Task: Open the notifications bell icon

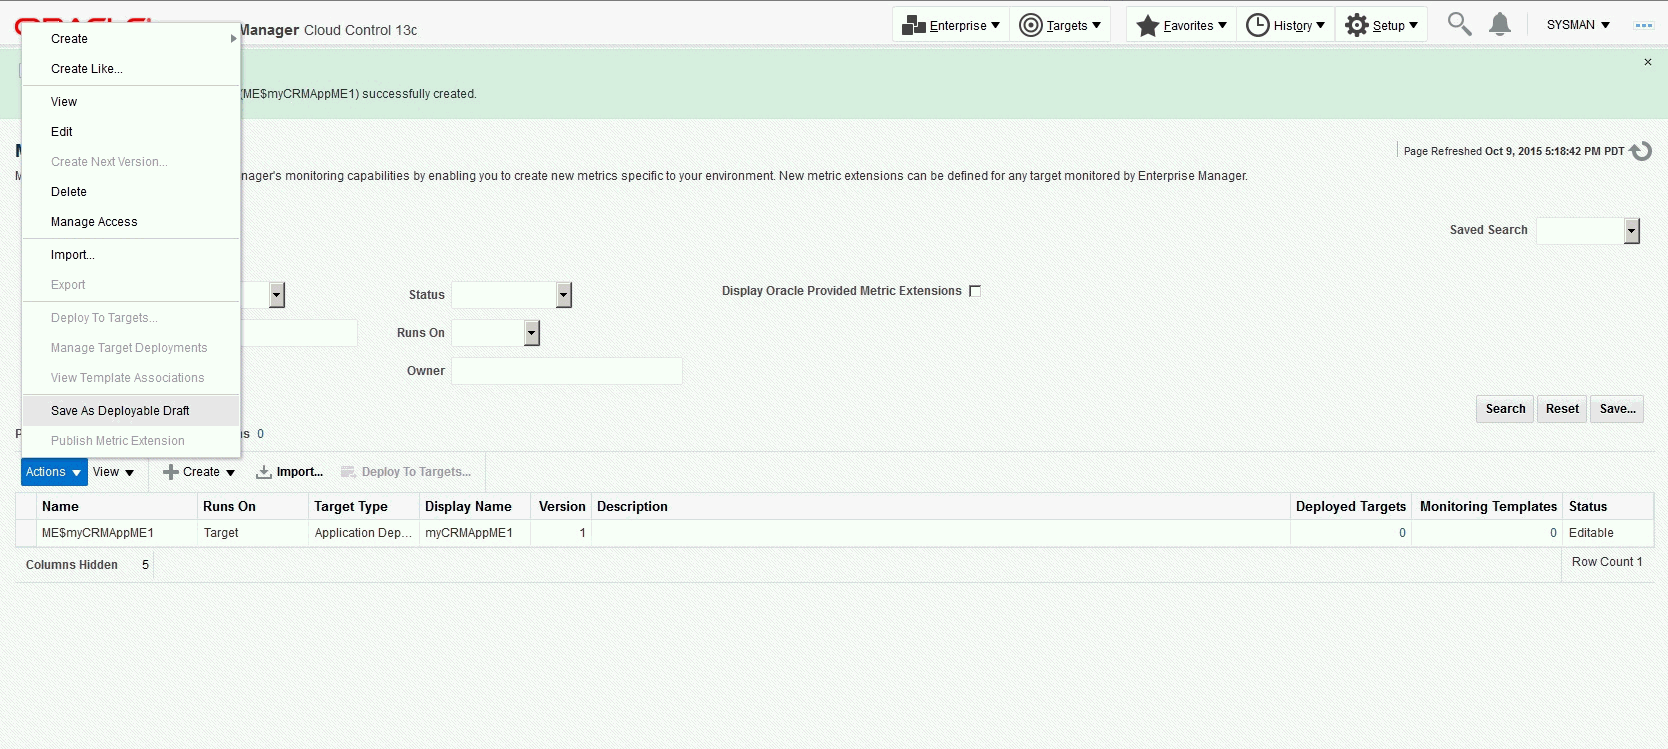Action: pos(1500,24)
